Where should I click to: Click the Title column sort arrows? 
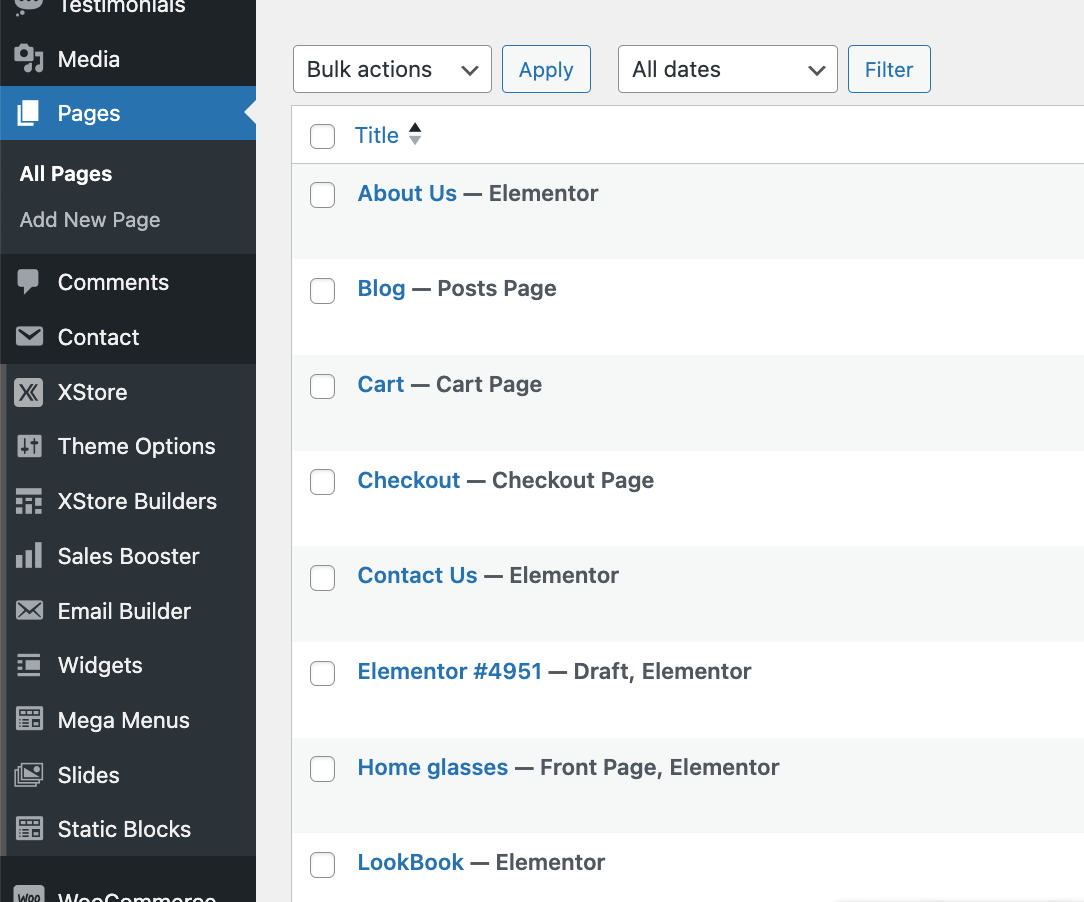[415, 134]
